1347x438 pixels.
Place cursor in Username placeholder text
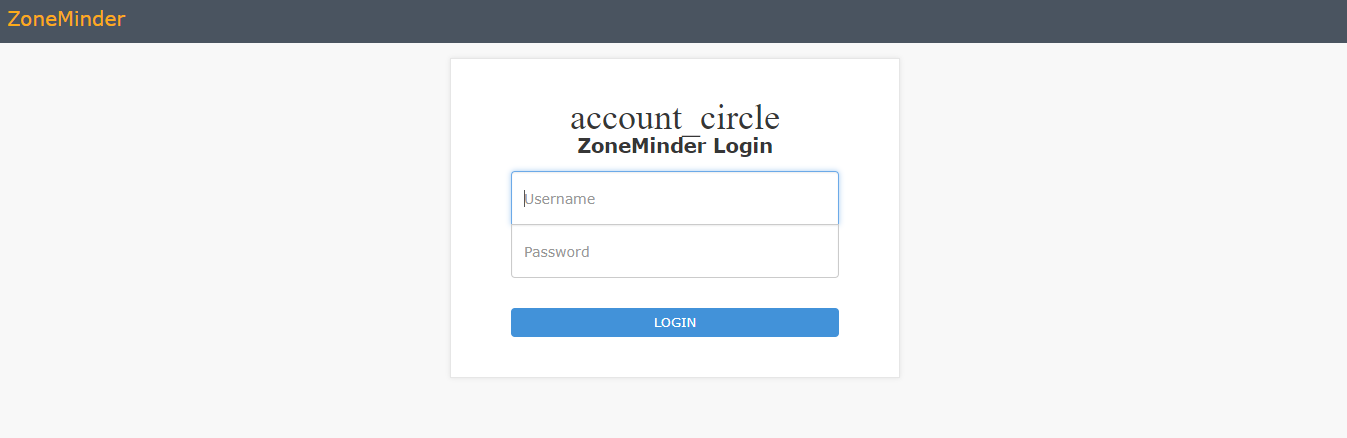[x=560, y=199]
